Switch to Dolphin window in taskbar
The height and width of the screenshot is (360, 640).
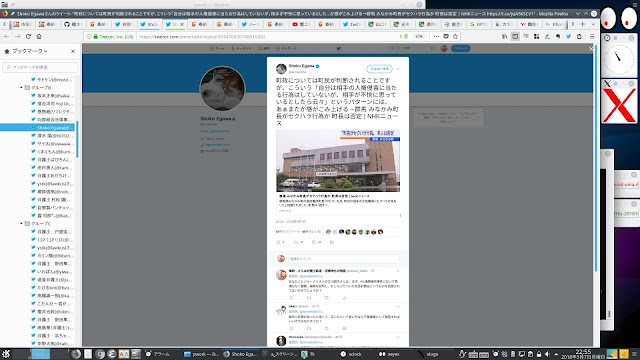[x=202, y=354]
